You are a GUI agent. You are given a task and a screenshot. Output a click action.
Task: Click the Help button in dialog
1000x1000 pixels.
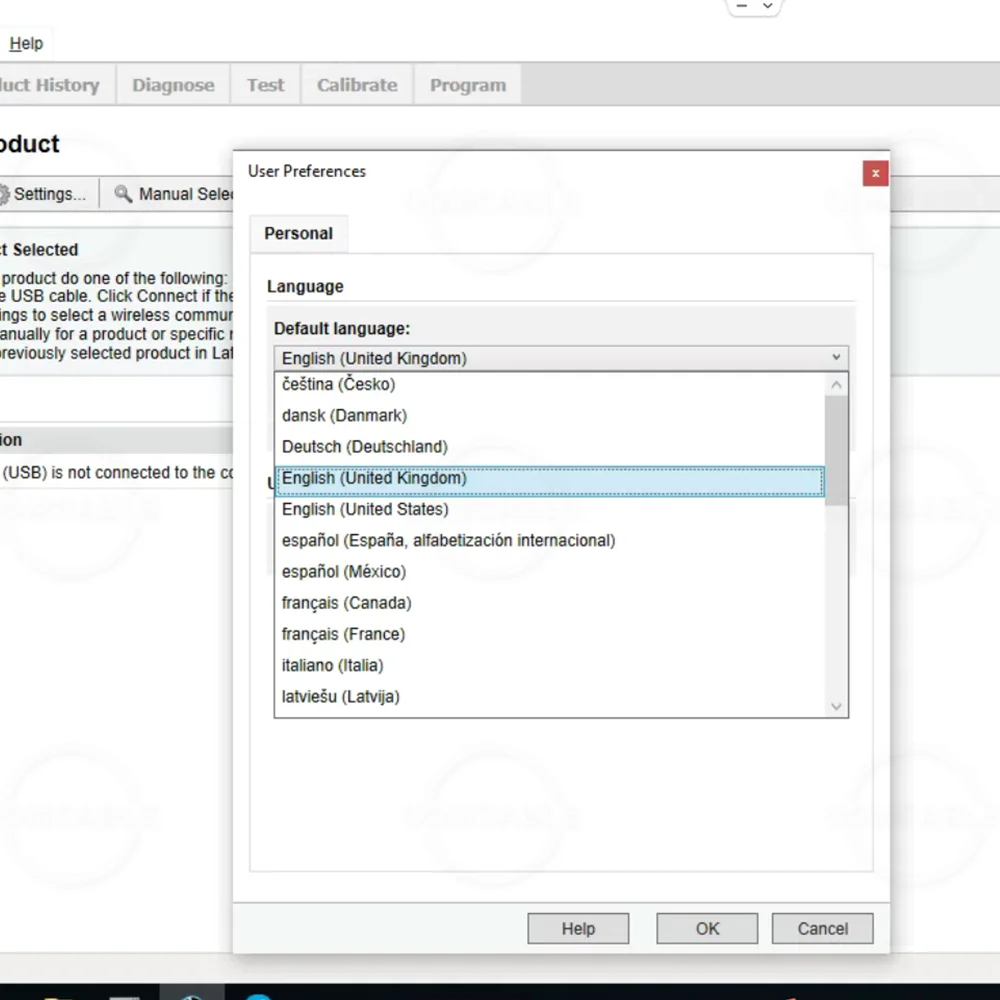pyautogui.click(x=578, y=928)
